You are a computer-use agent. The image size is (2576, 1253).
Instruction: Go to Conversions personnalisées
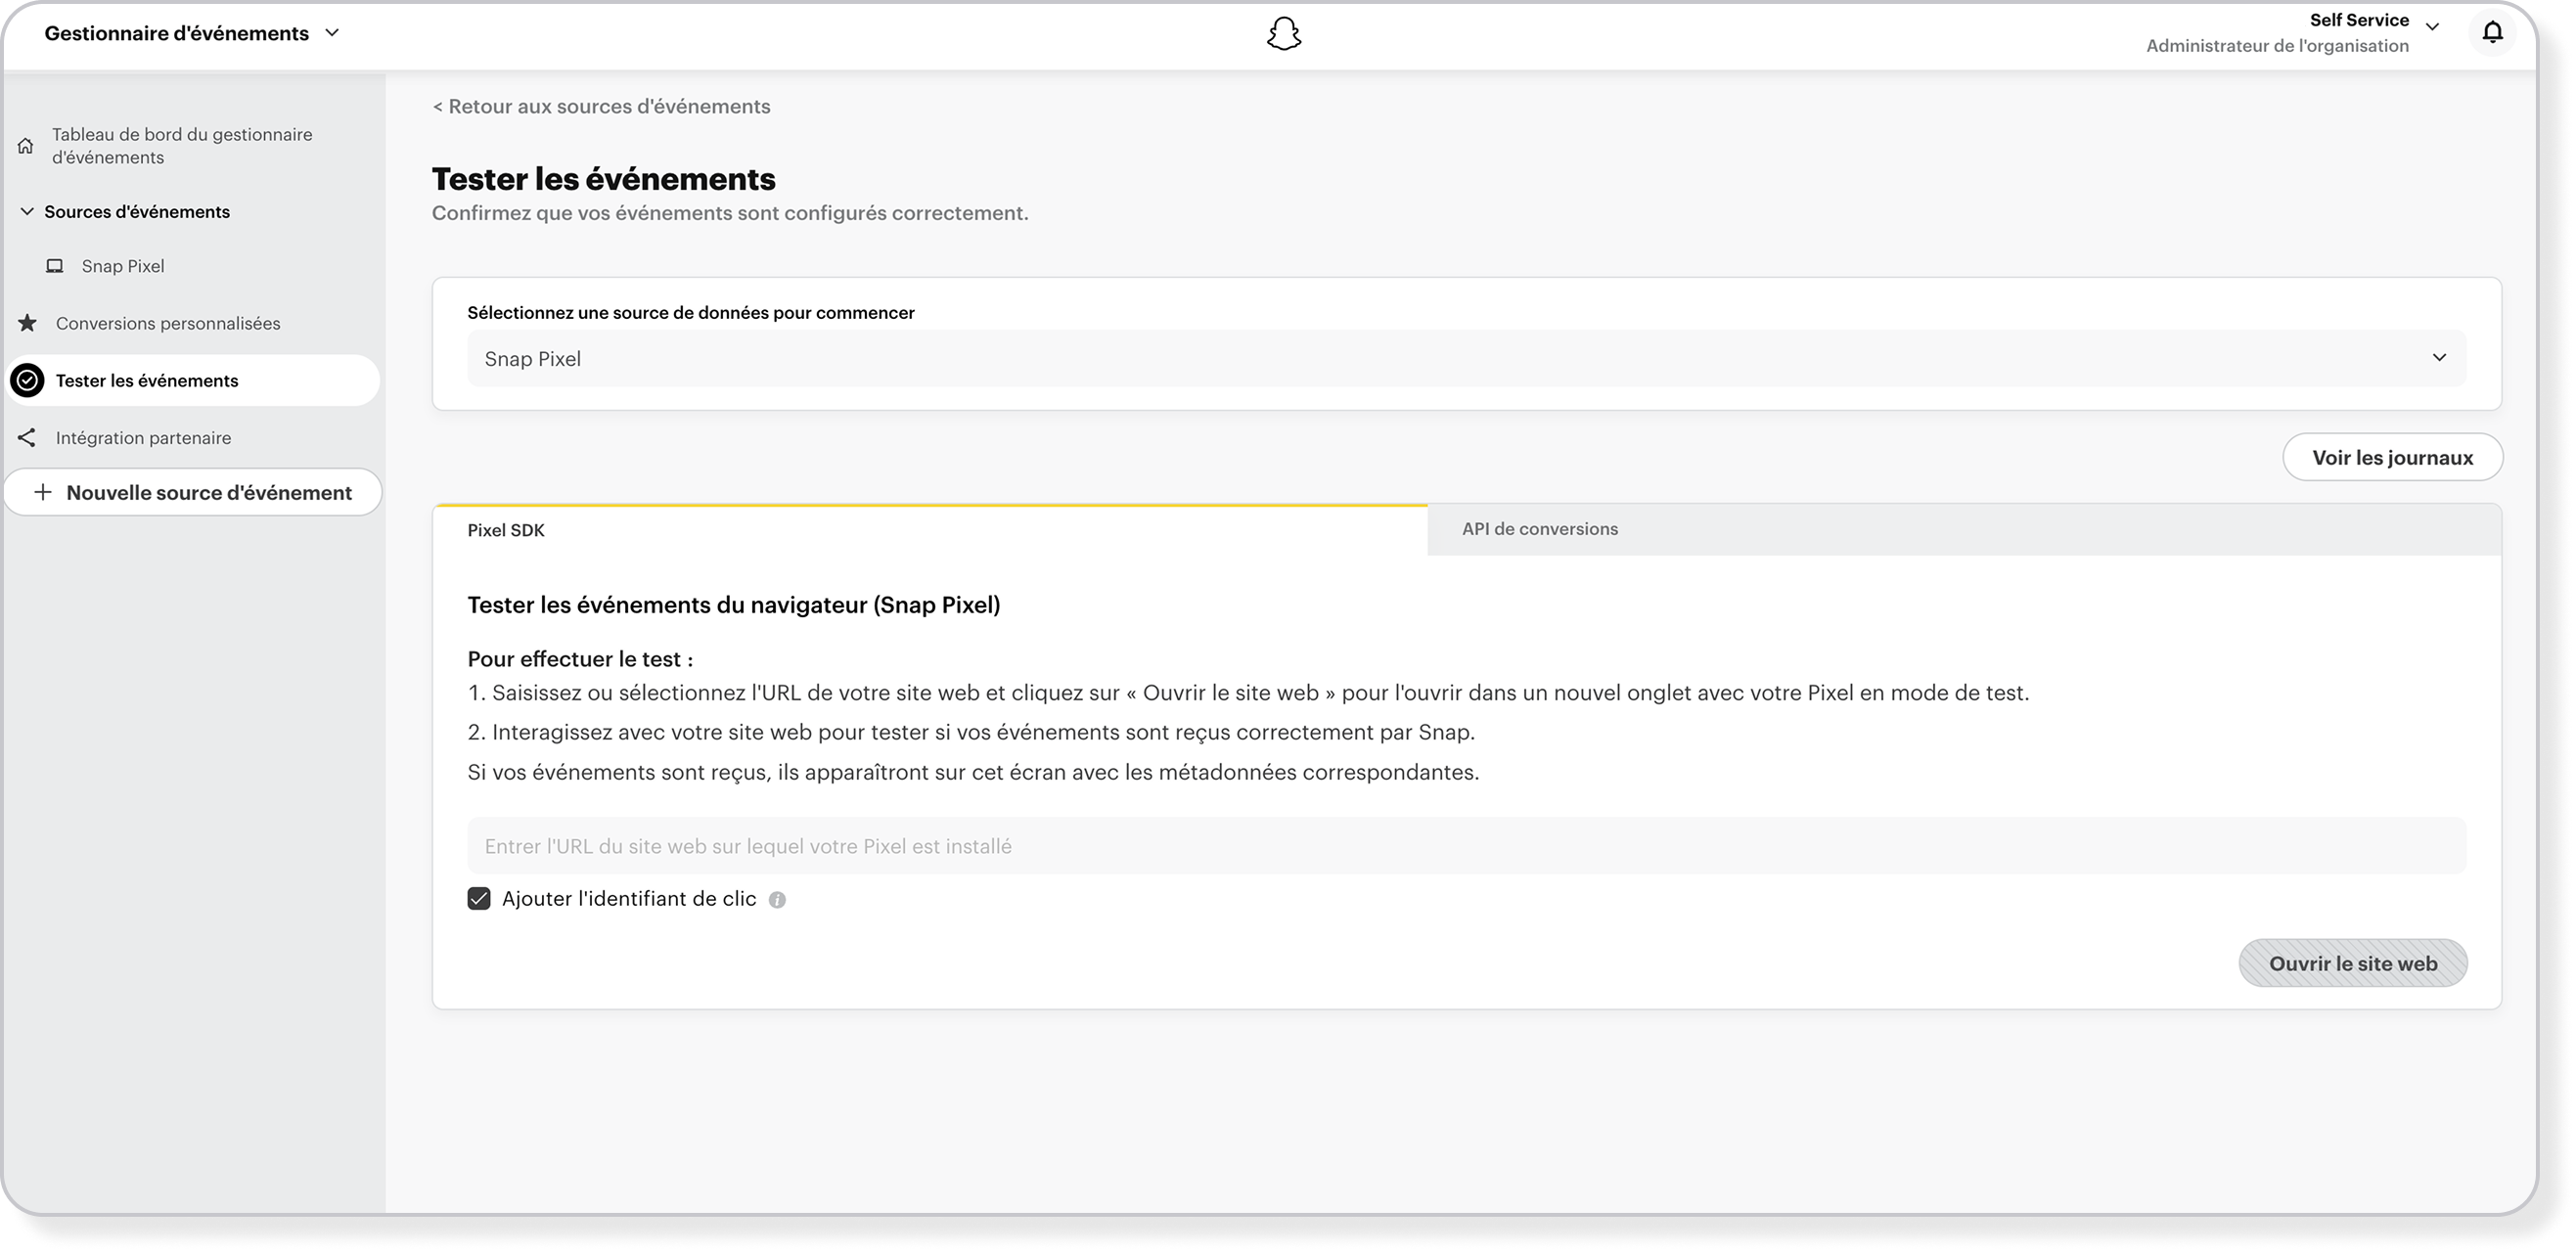[168, 323]
